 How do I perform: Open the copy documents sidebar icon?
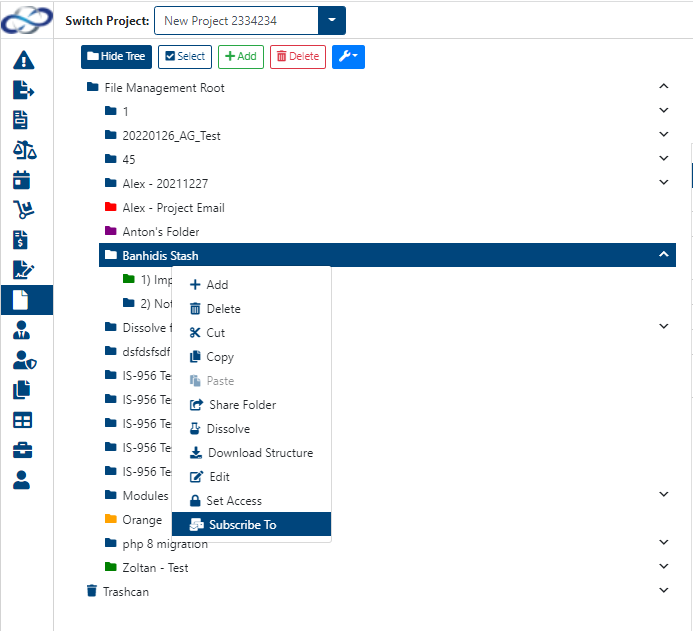coord(22,390)
